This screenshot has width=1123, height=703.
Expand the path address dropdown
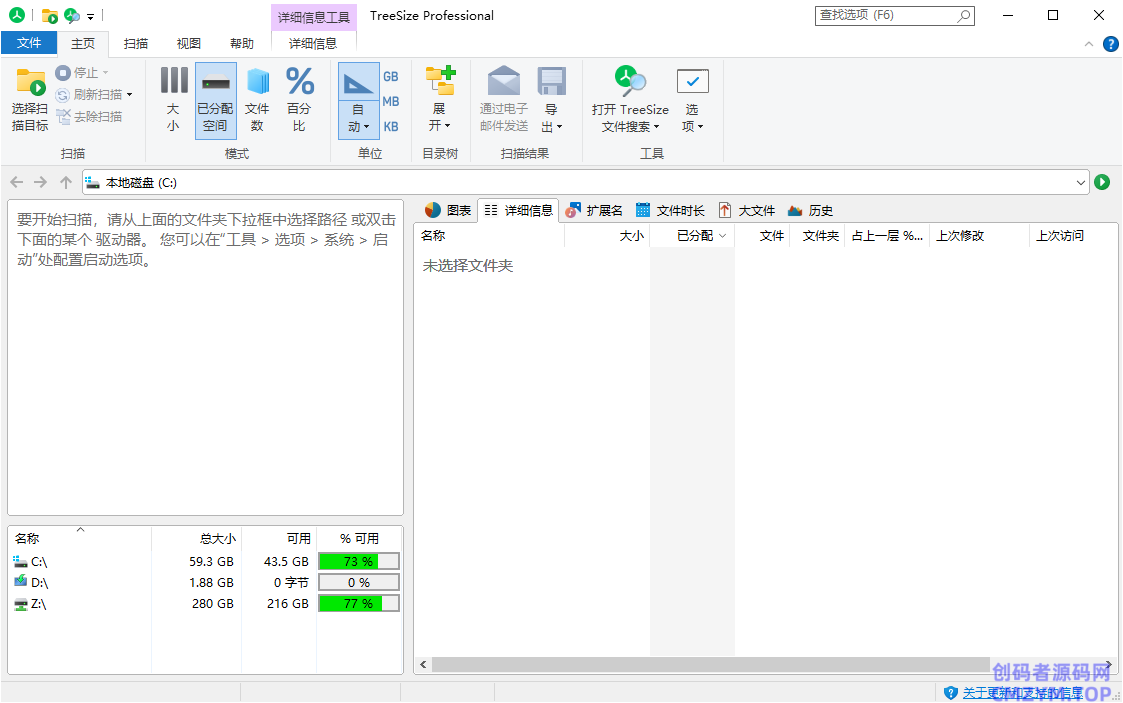coord(1080,182)
